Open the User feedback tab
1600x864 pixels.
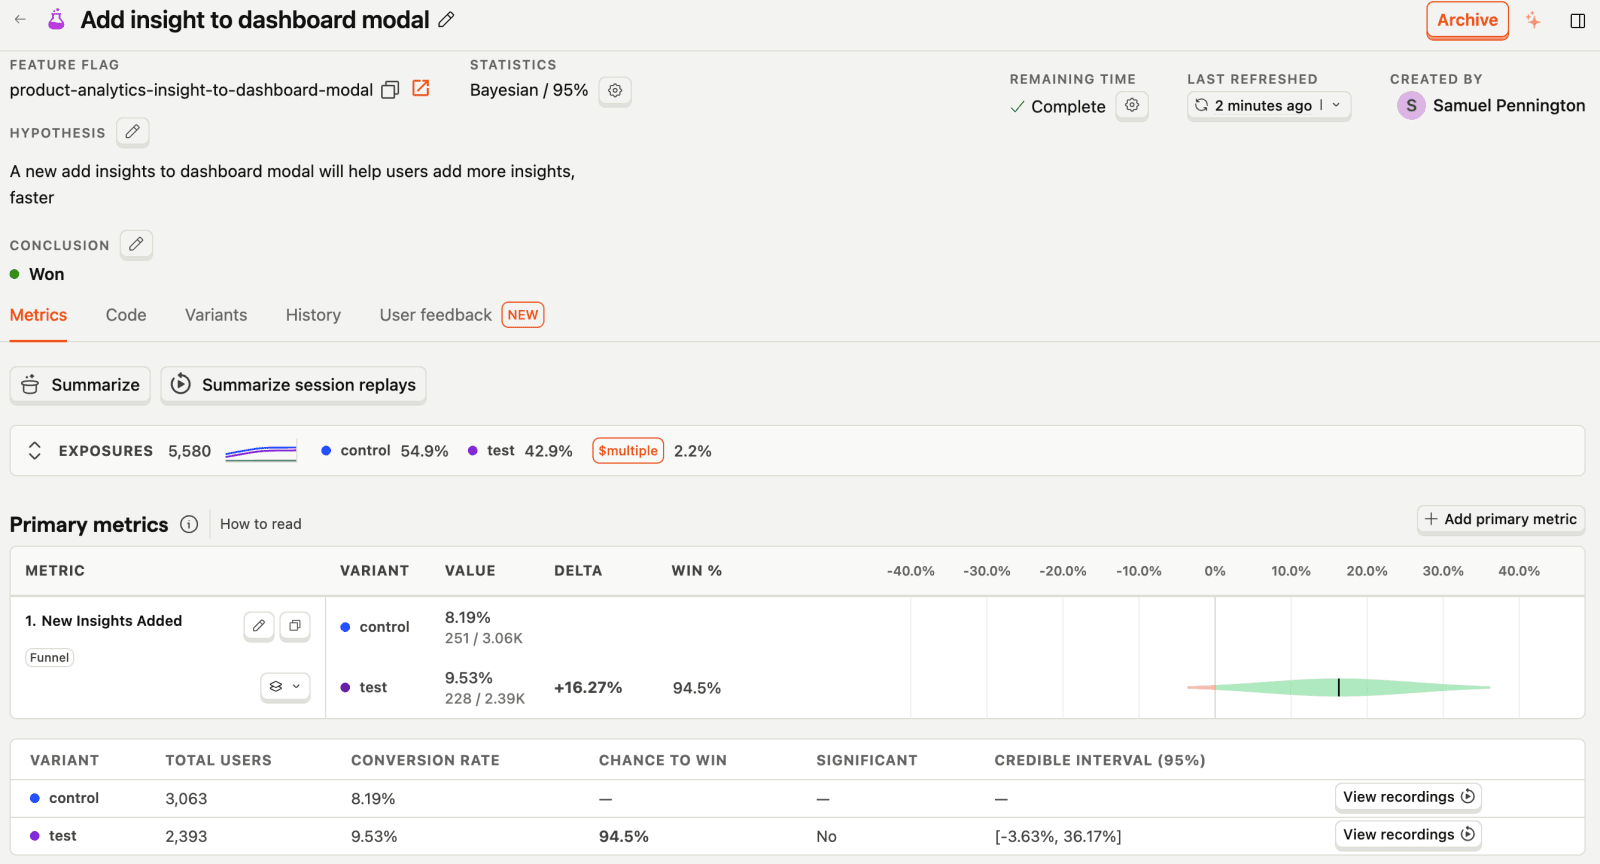point(436,315)
